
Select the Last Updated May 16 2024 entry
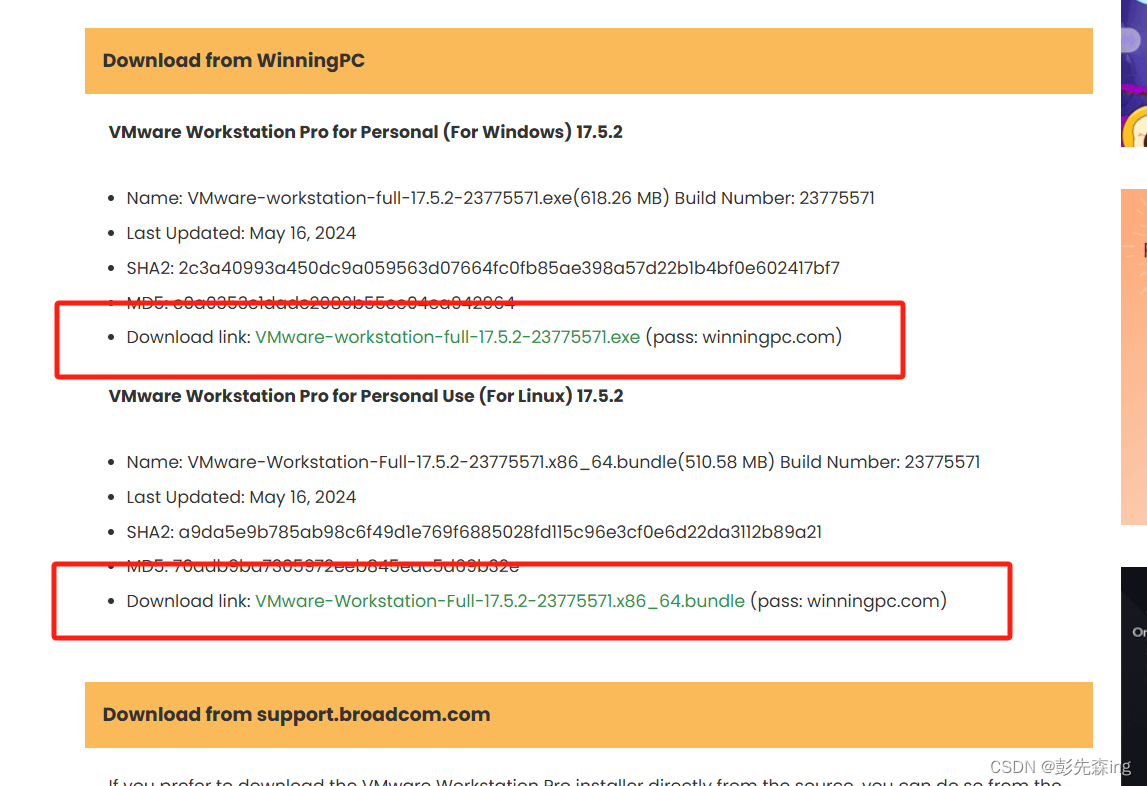pos(240,232)
